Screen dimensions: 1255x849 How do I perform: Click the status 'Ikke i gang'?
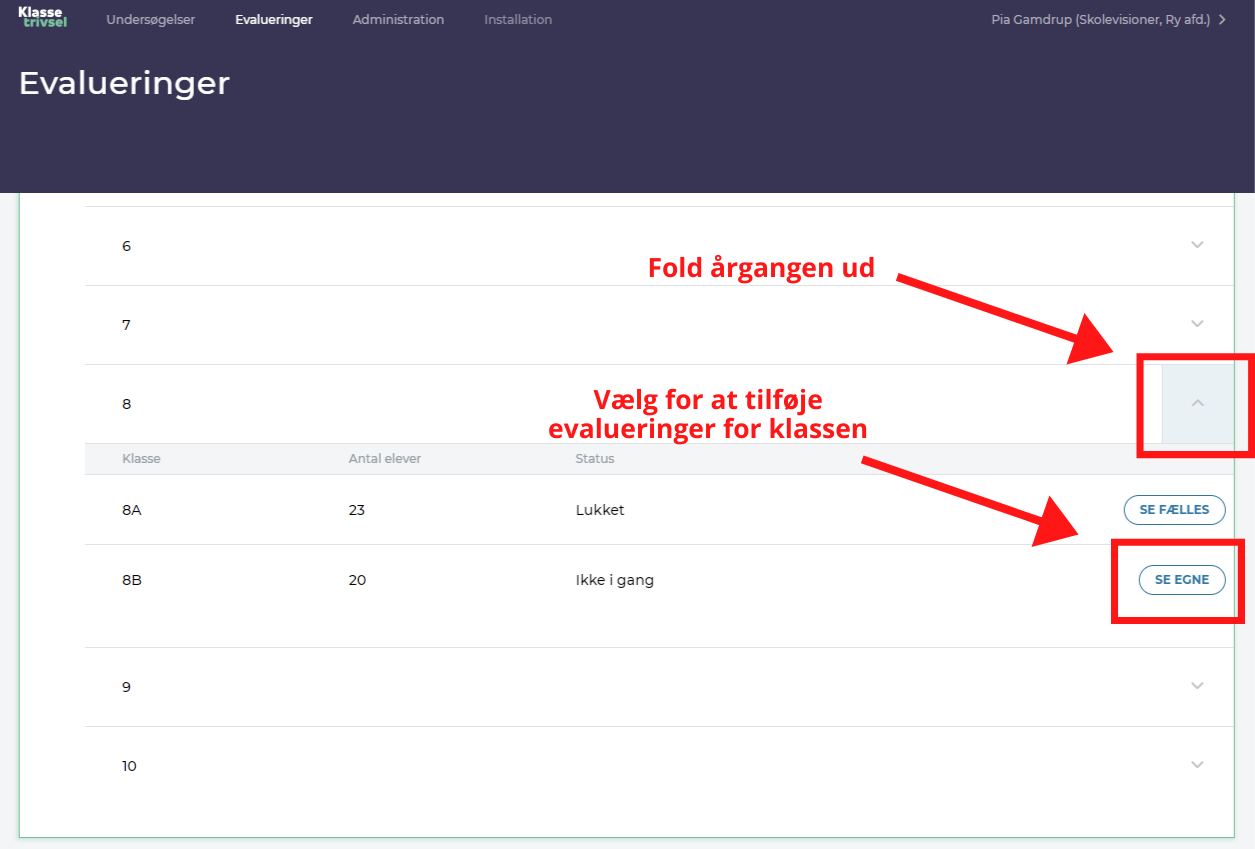(x=615, y=580)
